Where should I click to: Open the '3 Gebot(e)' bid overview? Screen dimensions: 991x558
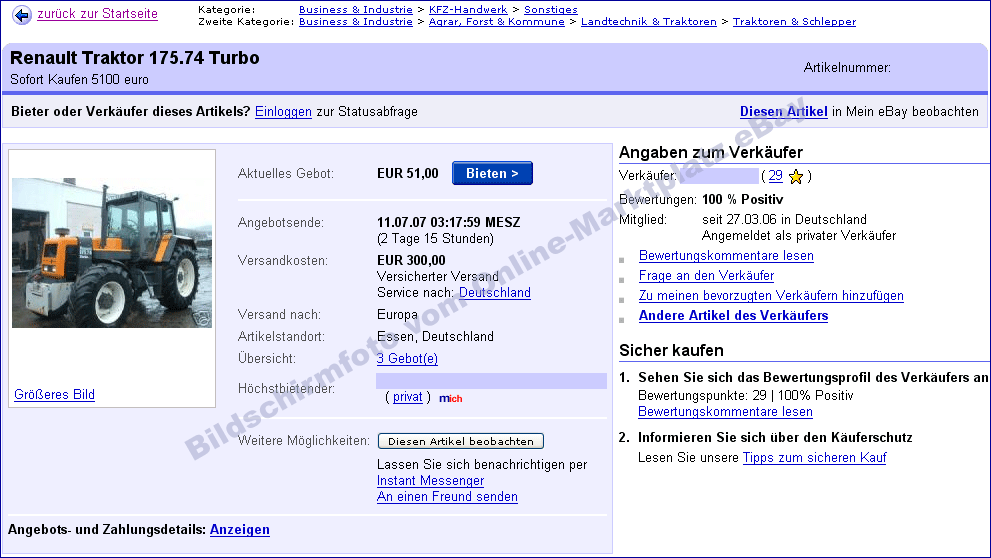coord(407,358)
